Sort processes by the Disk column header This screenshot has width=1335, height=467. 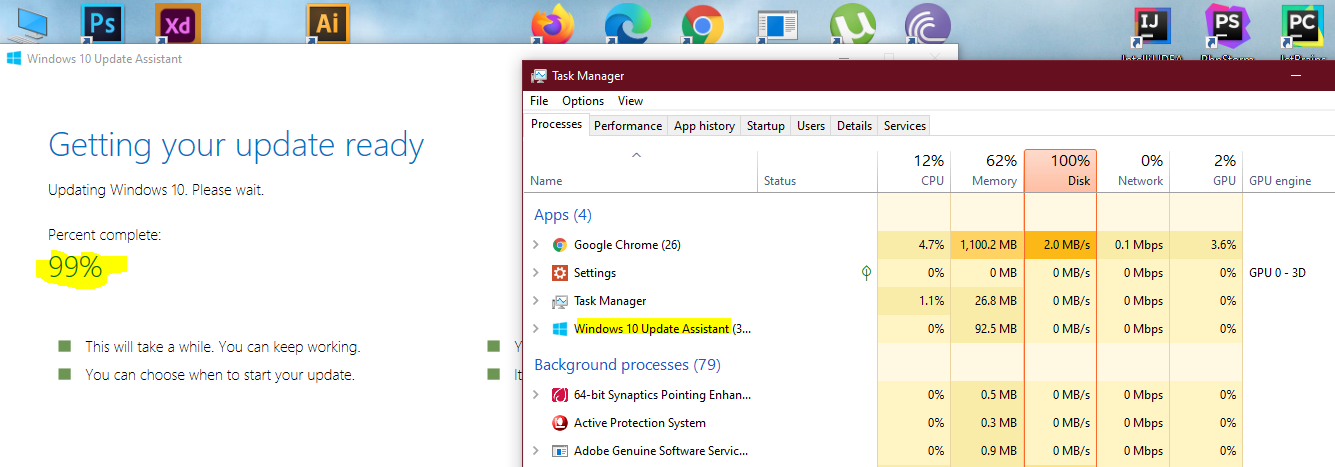(x=1060, y=171)
